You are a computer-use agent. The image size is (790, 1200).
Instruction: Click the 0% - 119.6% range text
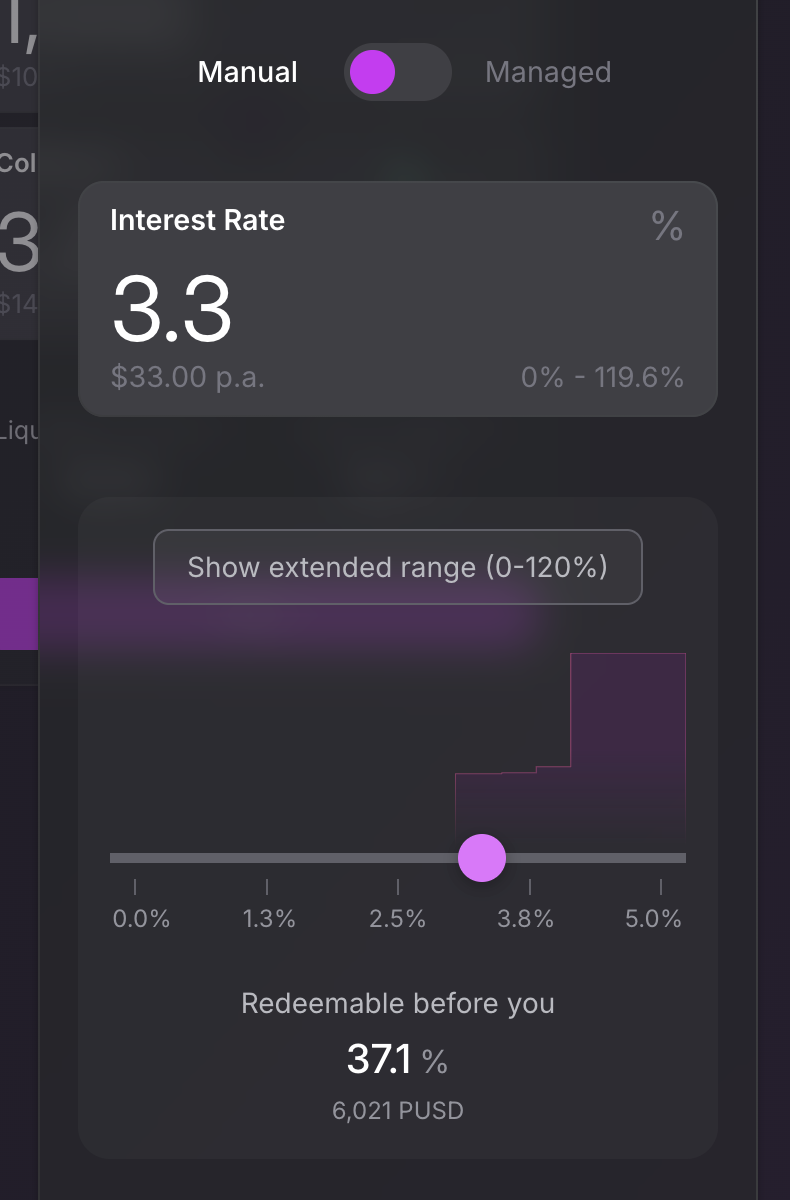602,377
